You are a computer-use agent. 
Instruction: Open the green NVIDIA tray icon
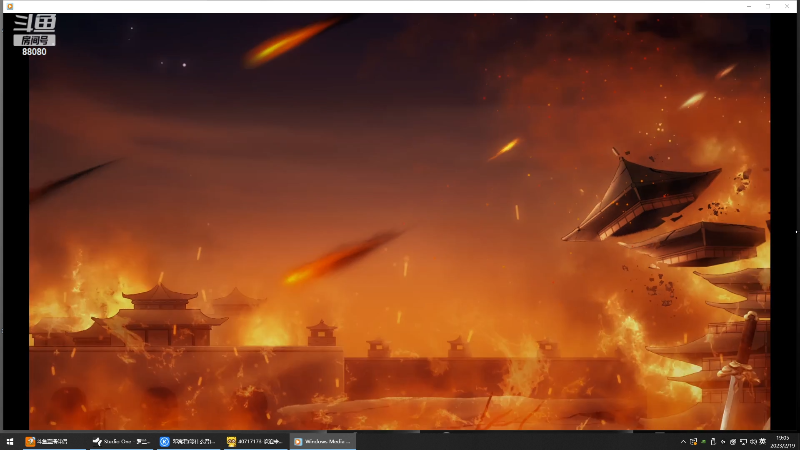click(x=704, y=442)
